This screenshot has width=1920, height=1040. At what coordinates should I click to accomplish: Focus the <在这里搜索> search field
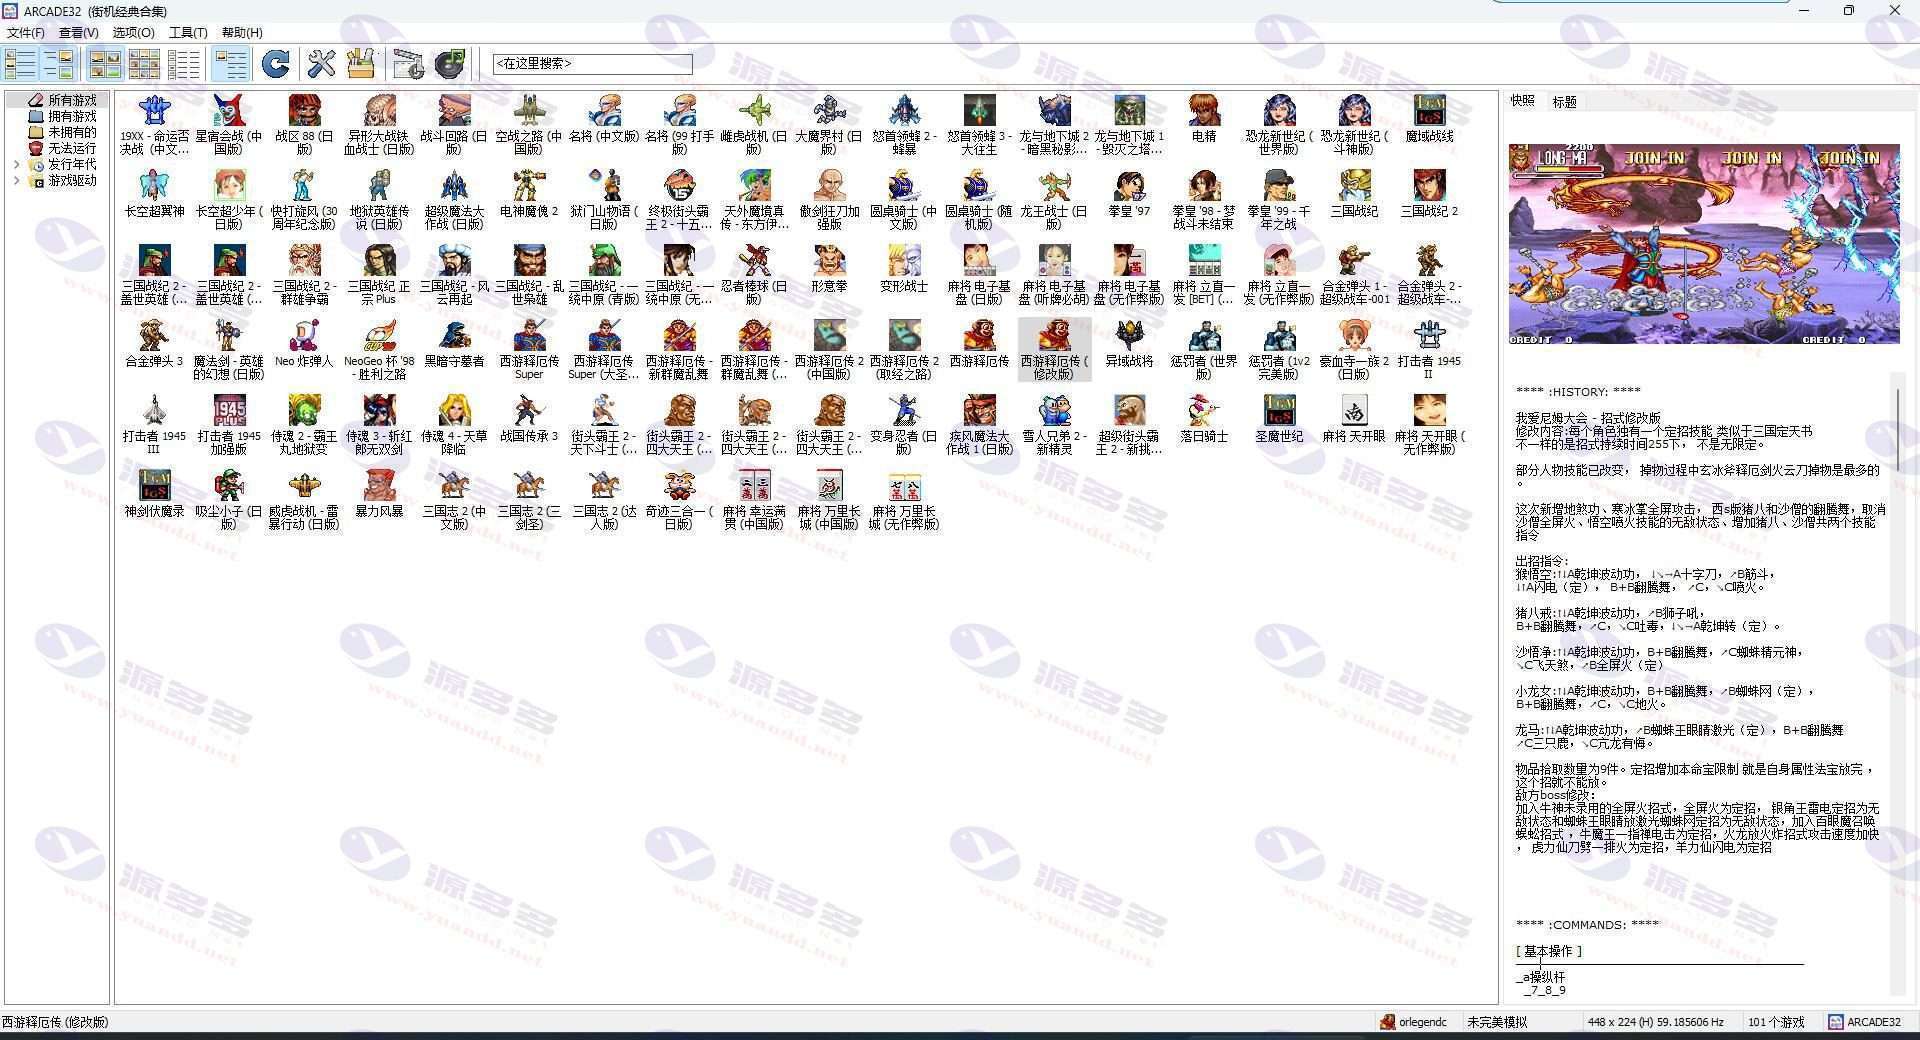(x=592, y=63)
